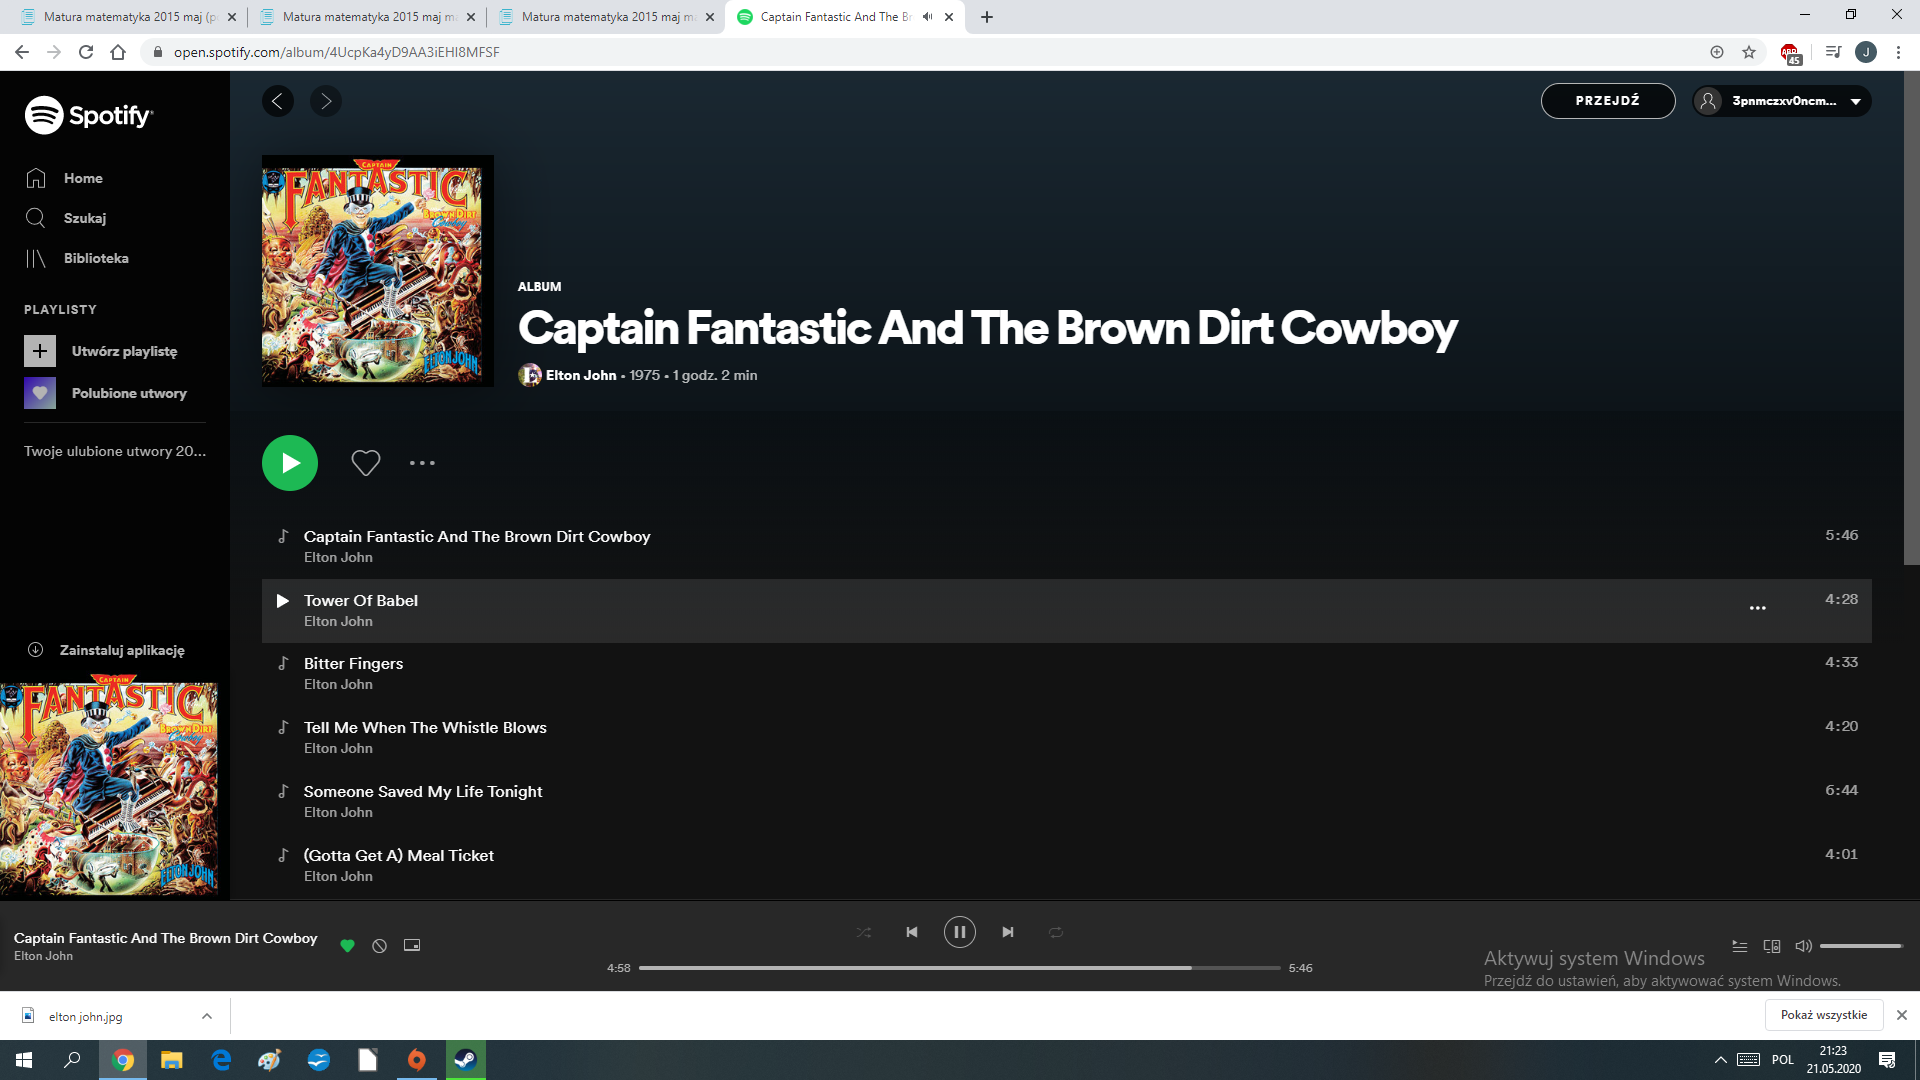The height and width of the screenshot is (1080, 1920).
Task: Mute the Spotify tab audio icon
Action: [x=928, y=17]
